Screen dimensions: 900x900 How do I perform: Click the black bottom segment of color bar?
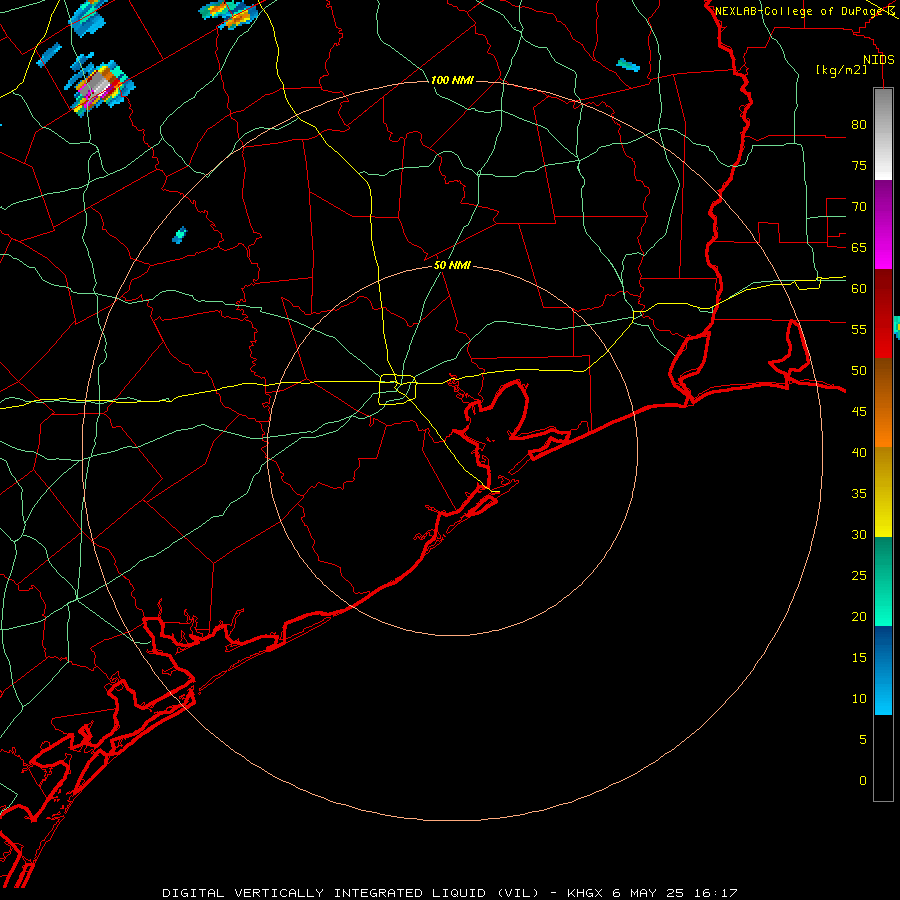883,758
